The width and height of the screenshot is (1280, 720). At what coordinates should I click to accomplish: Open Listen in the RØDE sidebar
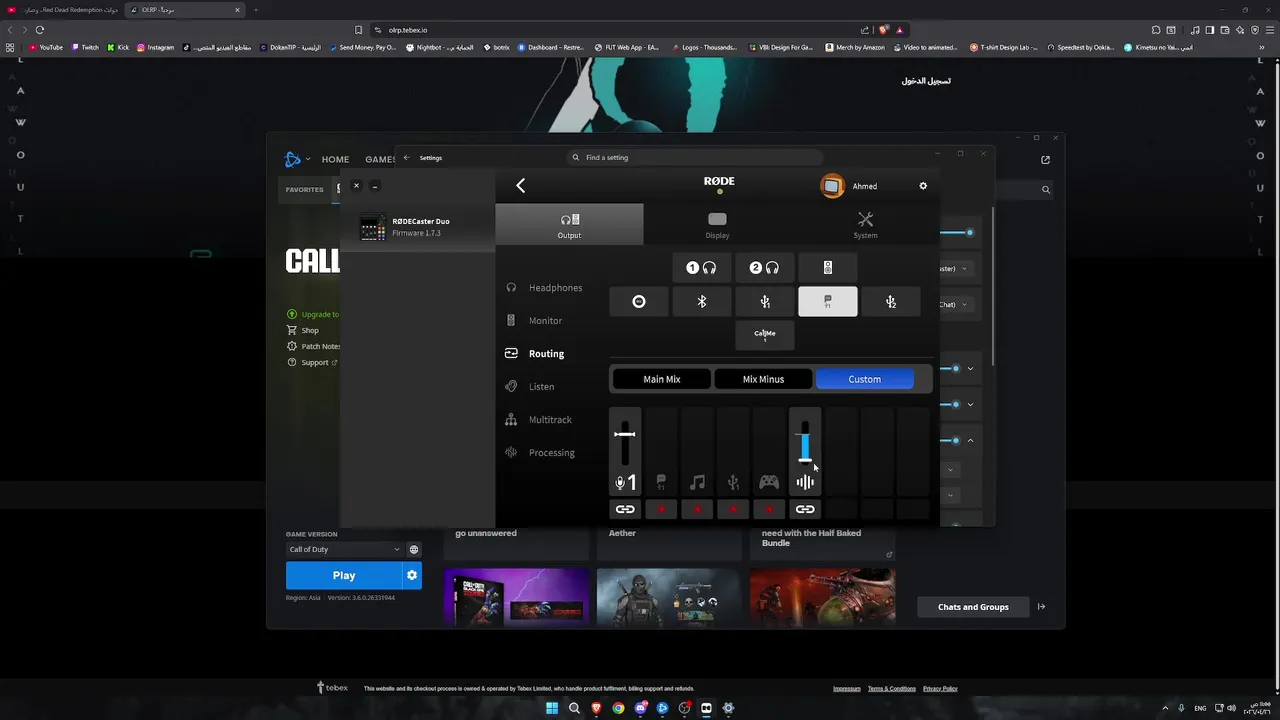[530, 387]
